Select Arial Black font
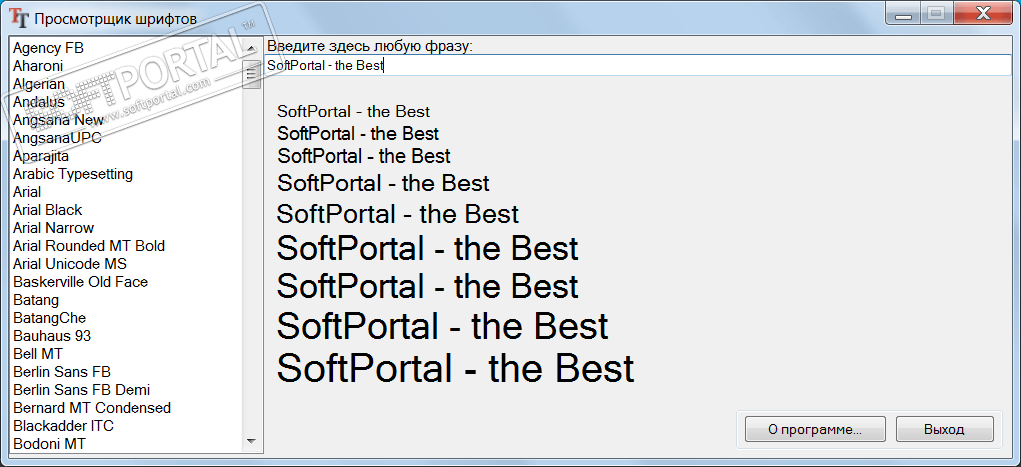Viewport: 1021px width, 467px height. coord(48,210)
